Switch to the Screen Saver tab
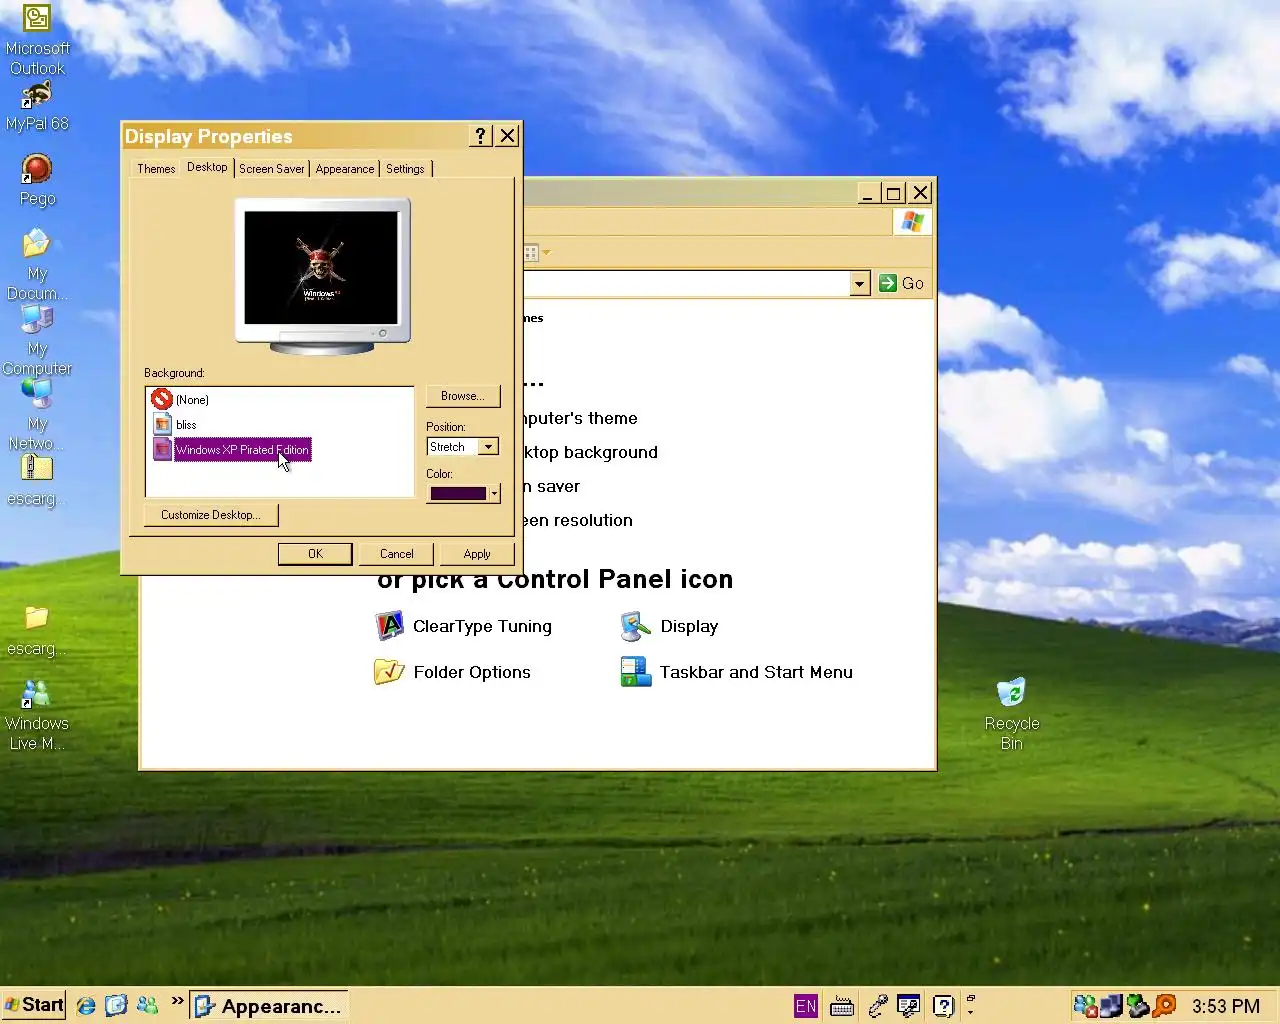1280x1024 pixels. click(x=272, y=169)
